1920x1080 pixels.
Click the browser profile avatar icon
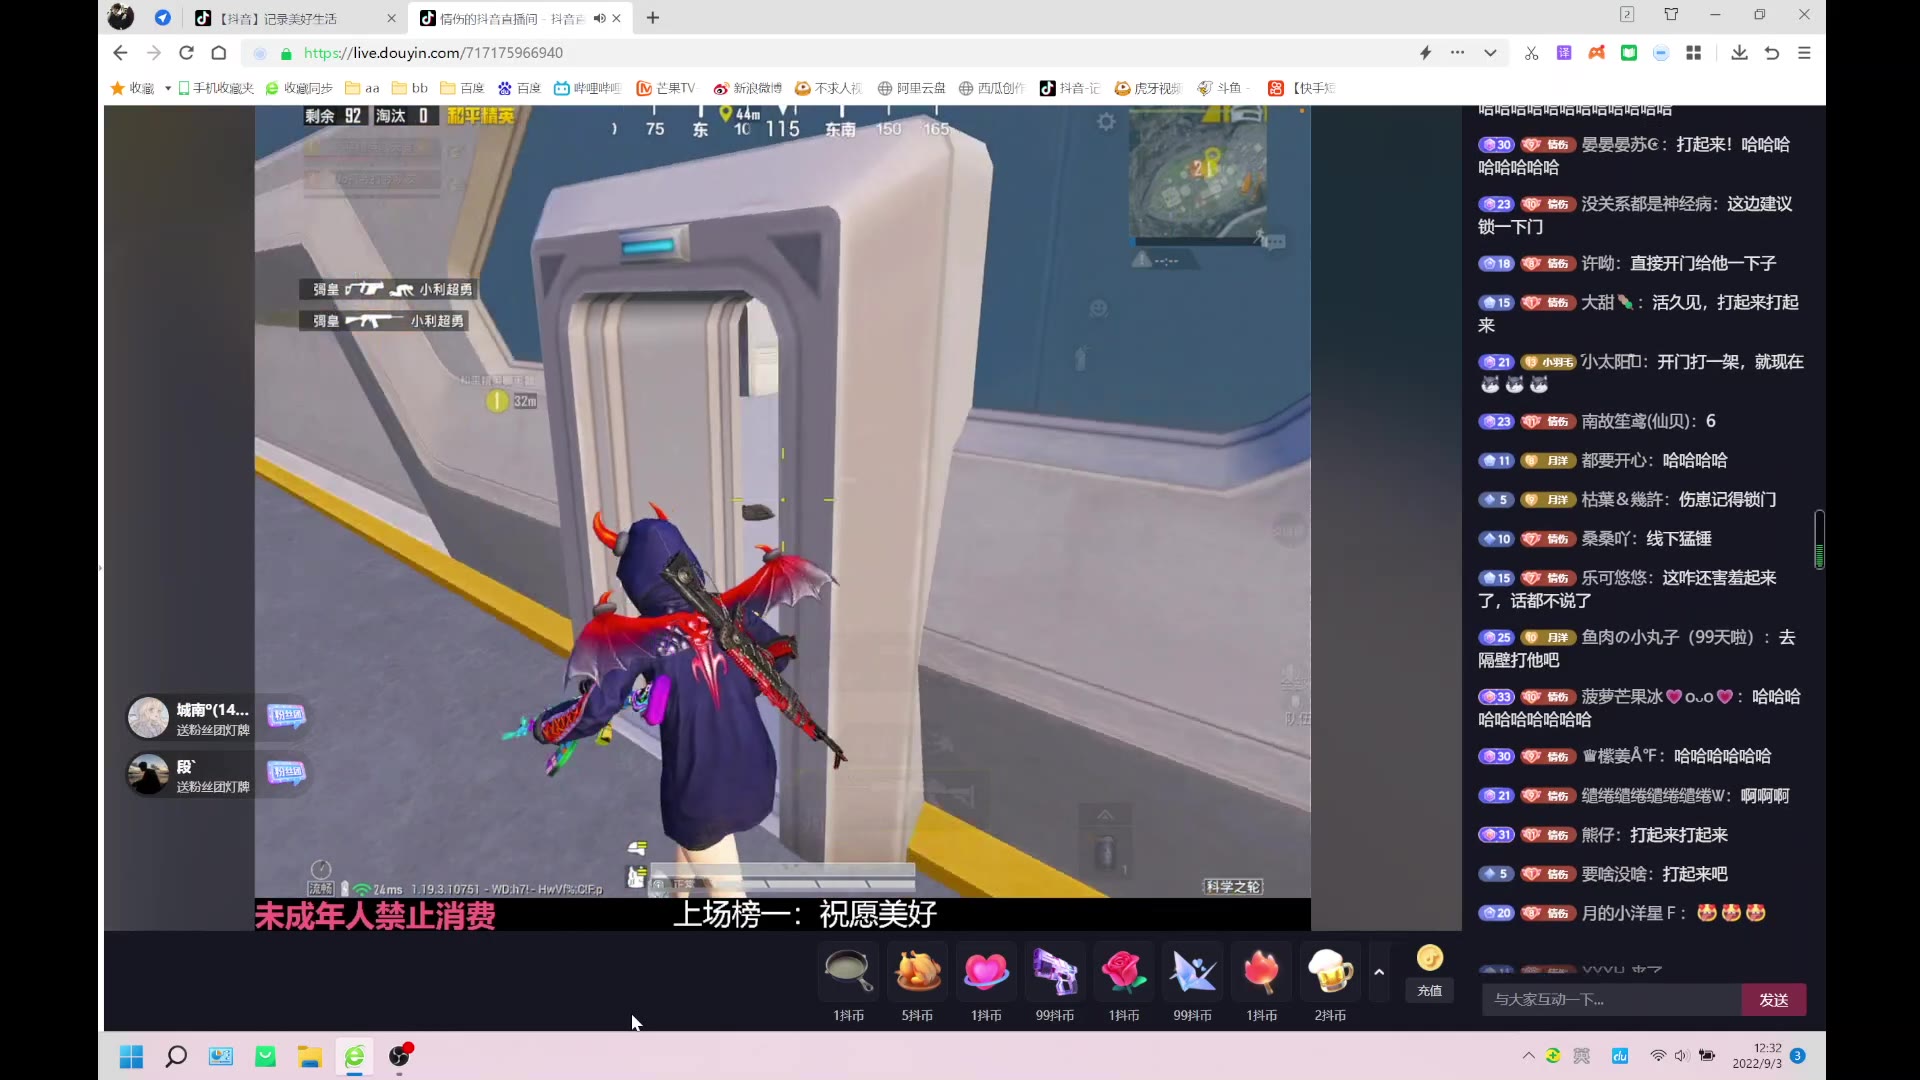click(x=121, y=17)
